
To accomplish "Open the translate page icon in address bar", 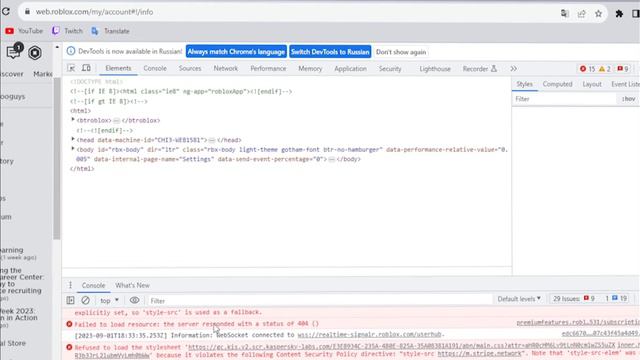I will click(565, 13).
